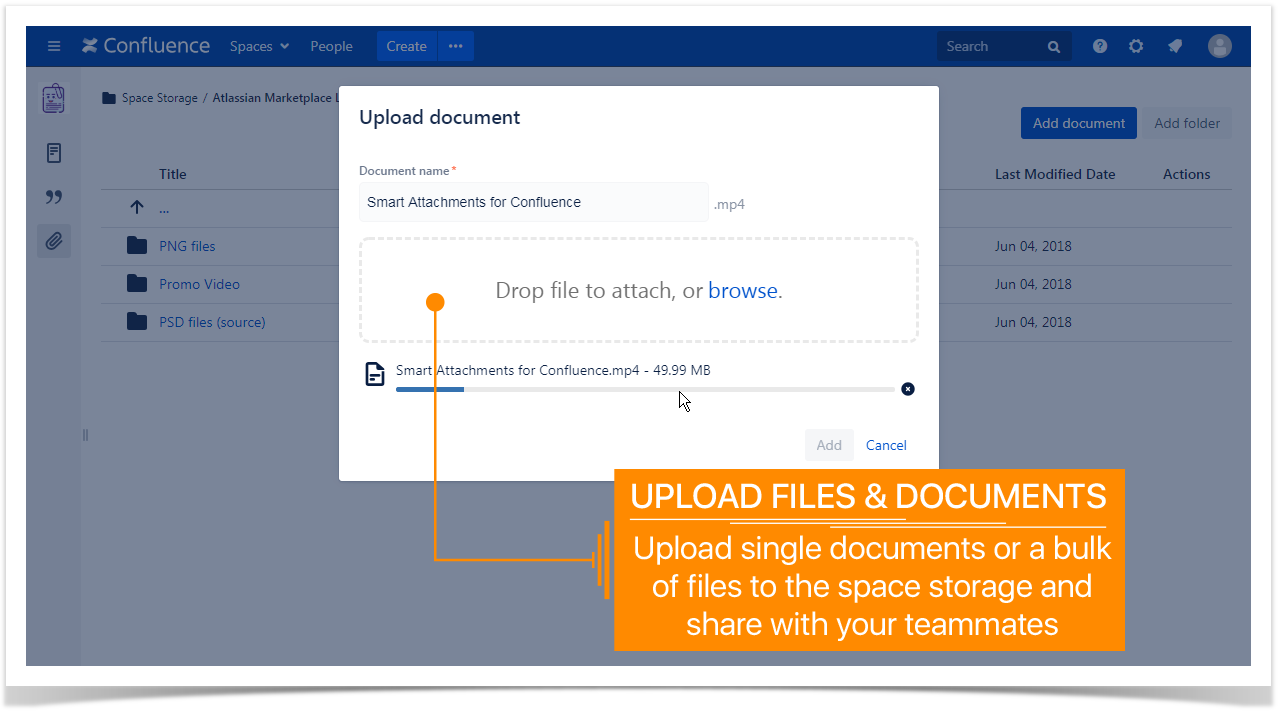Click the space logo in the sidebar

[54, 99]
